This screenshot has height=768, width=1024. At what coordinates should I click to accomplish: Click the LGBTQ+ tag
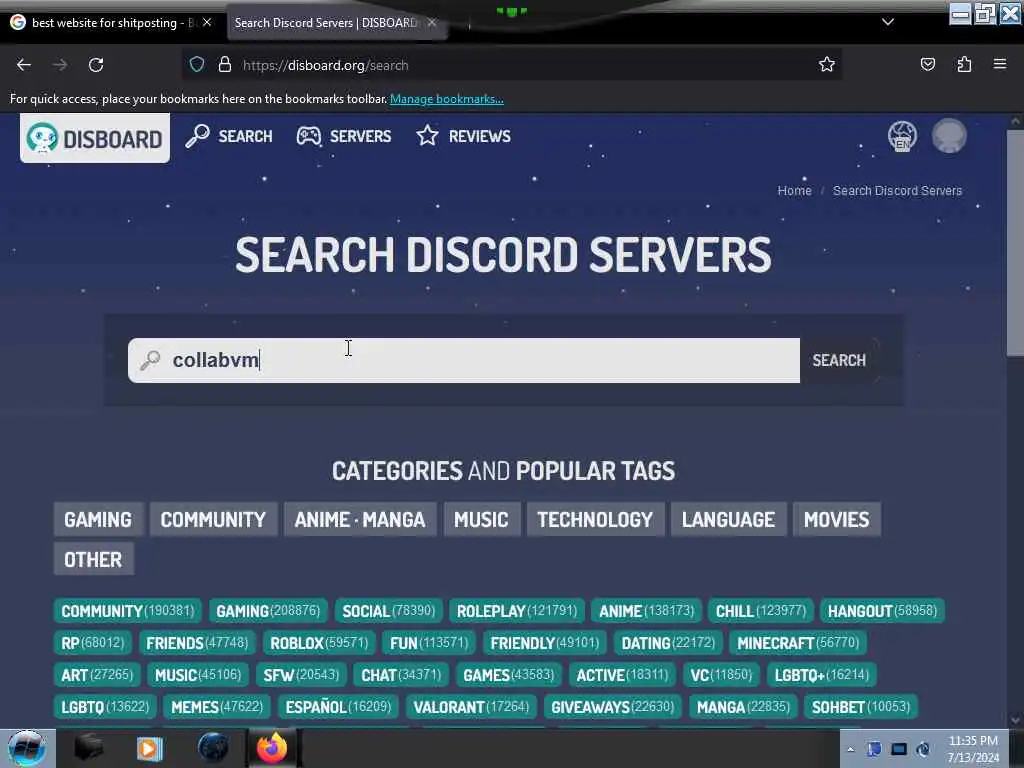tap(822, 675)
